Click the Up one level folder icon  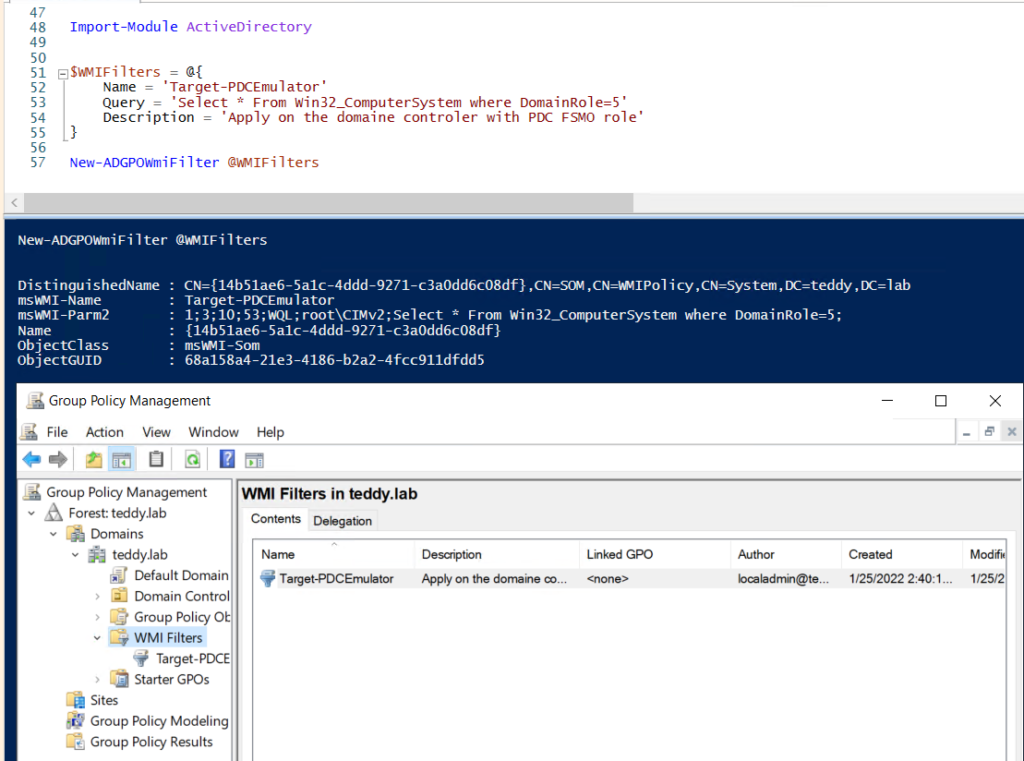(93, 460)
